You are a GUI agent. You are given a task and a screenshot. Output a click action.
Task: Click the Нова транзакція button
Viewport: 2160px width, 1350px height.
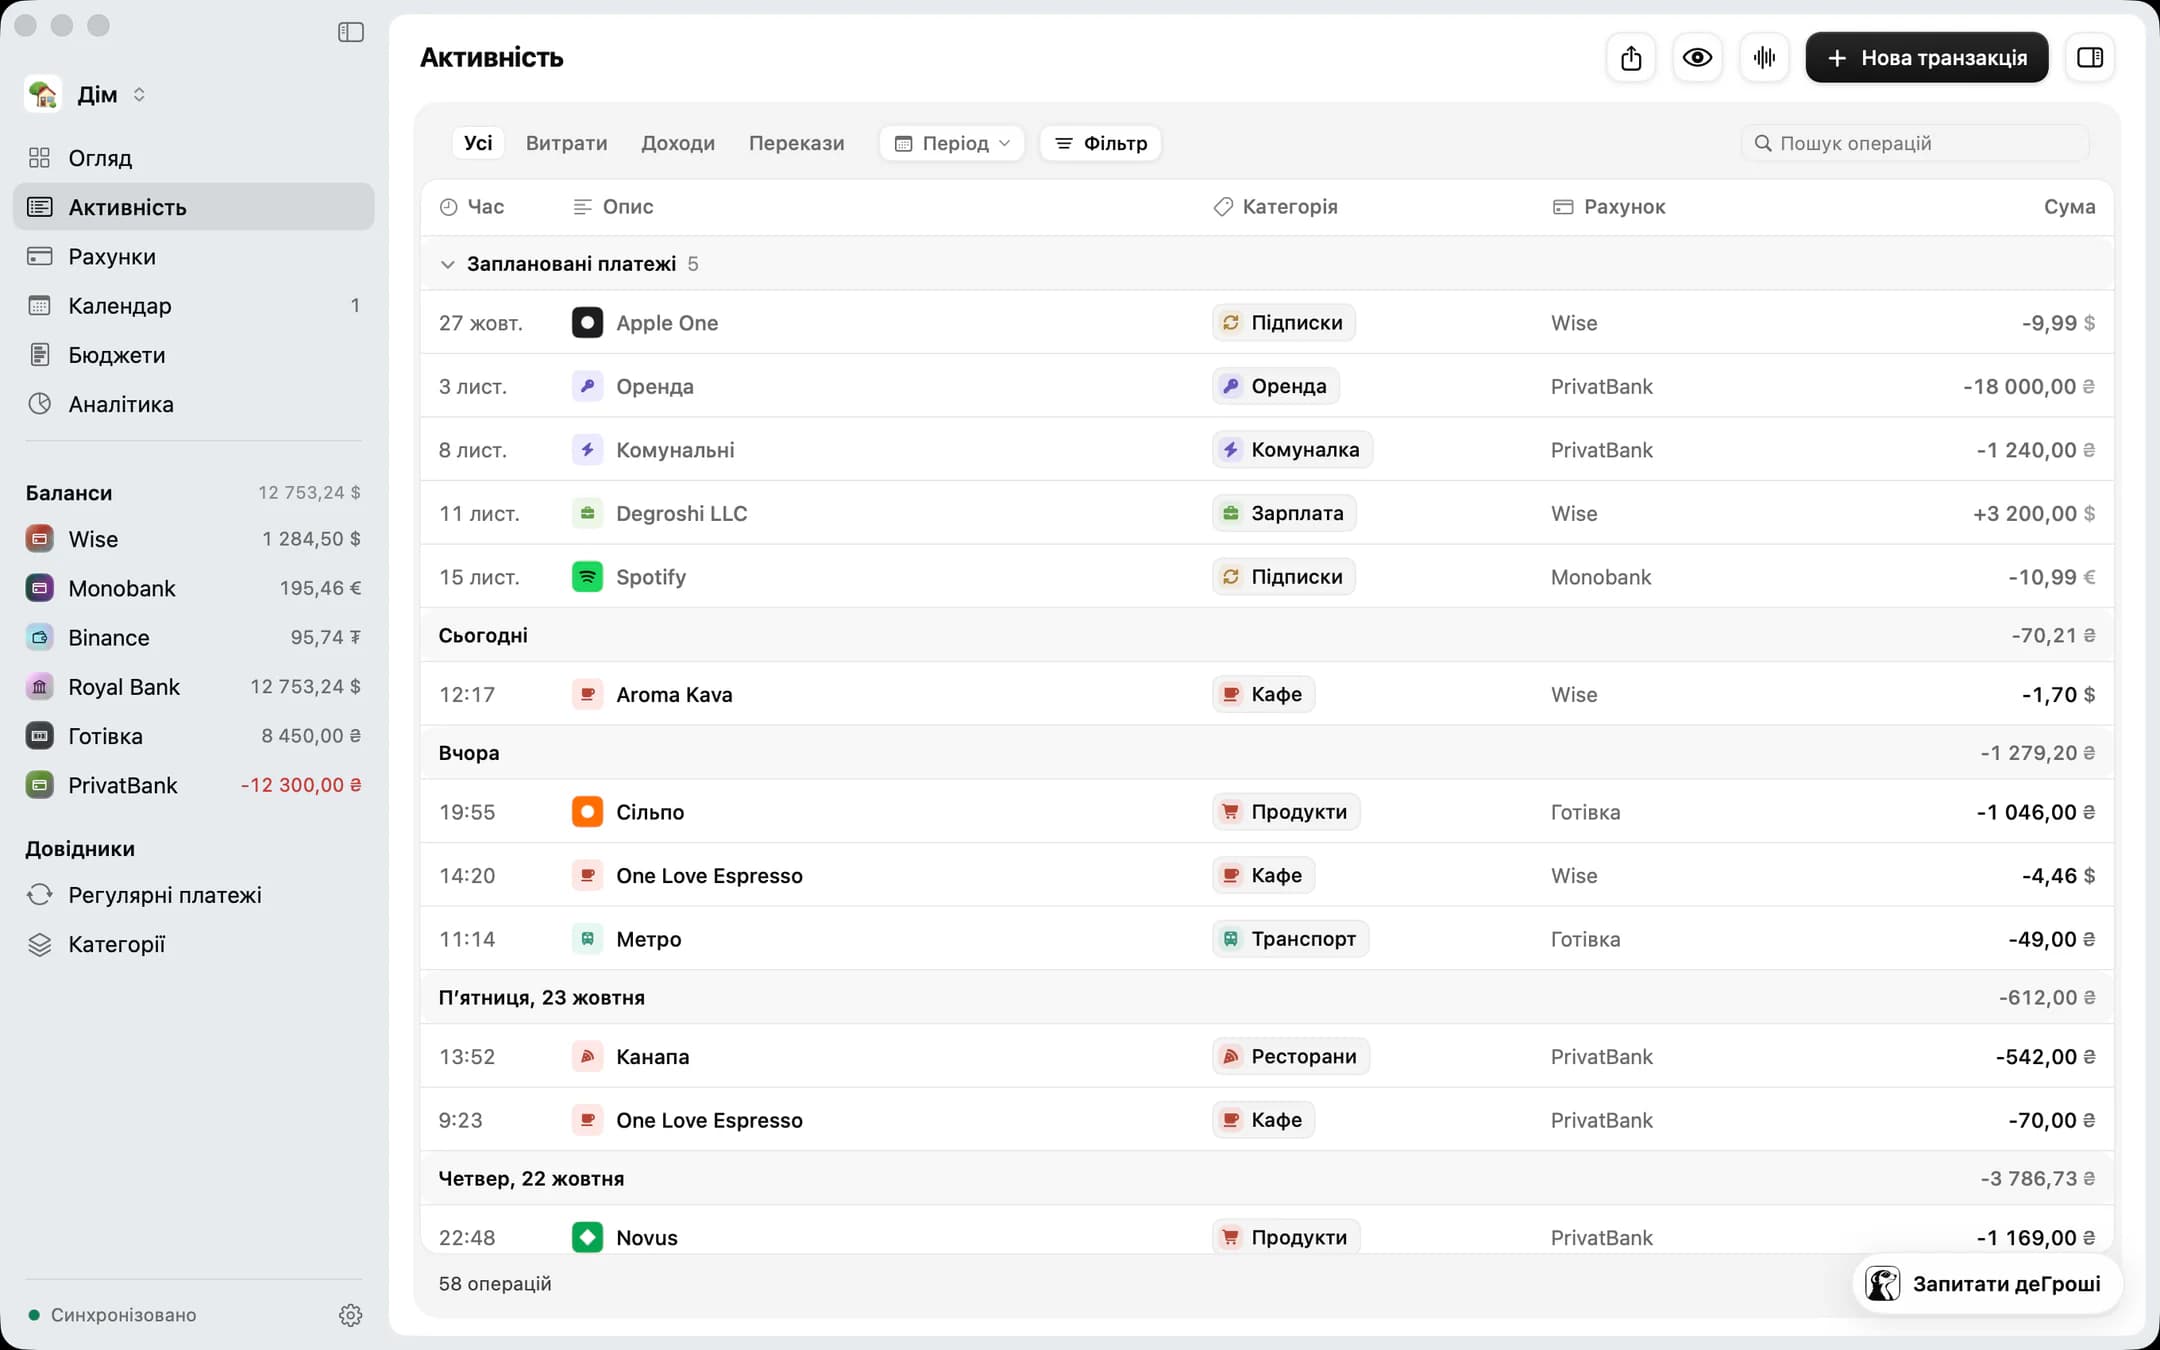(1927, 58)
